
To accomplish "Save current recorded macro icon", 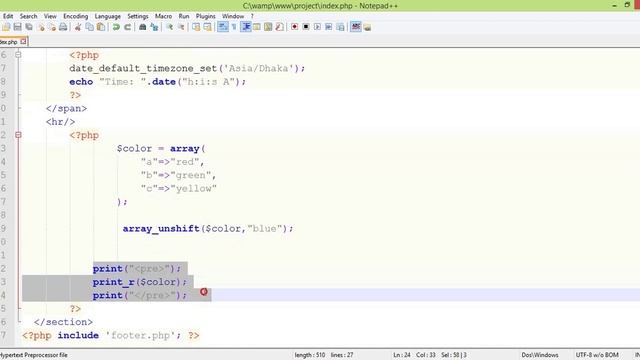I will [x=340, y=27].
